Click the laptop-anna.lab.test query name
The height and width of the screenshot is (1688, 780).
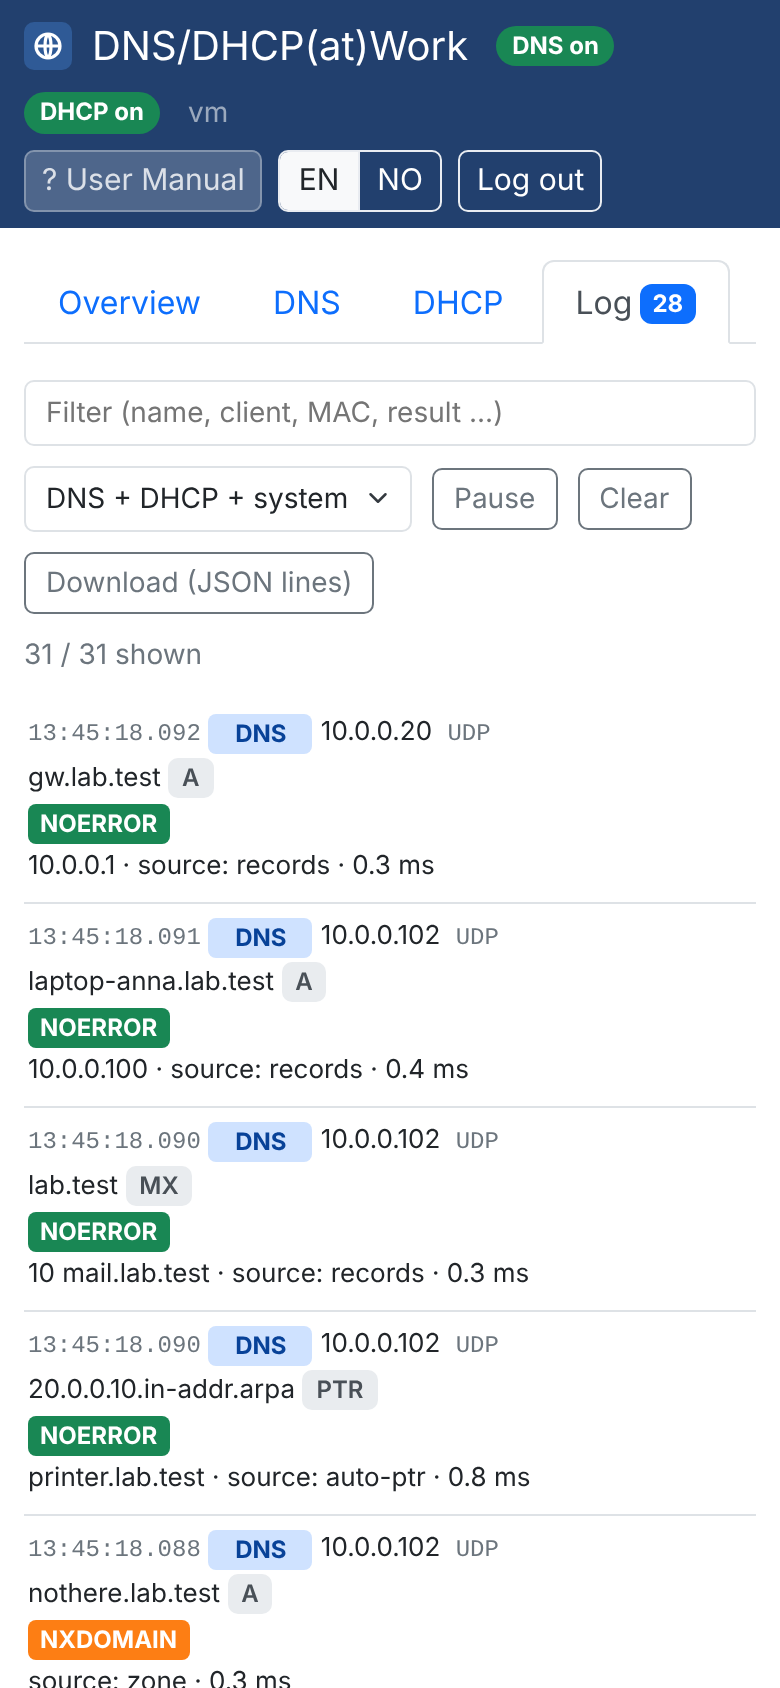(151, 982)
